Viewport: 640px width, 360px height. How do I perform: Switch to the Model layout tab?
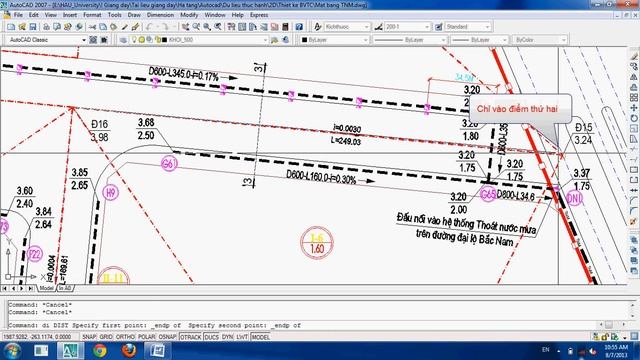(x=46, y=288)
